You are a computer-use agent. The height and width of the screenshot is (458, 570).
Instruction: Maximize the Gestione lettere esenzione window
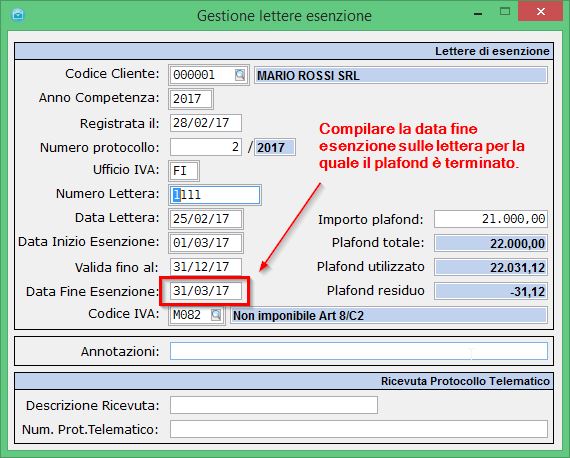pos(505,12)
